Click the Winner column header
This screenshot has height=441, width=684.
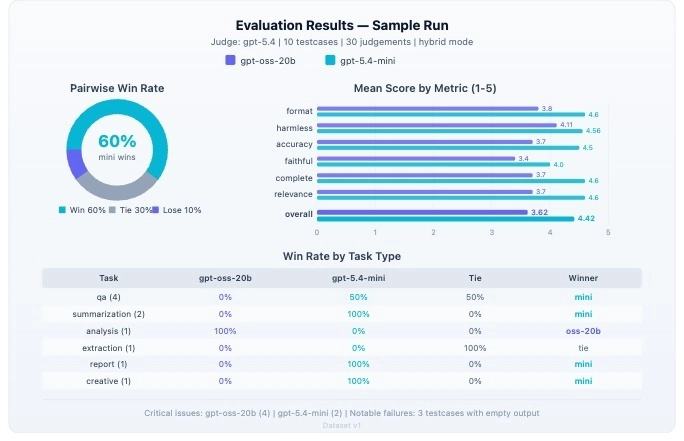[583, 278]
